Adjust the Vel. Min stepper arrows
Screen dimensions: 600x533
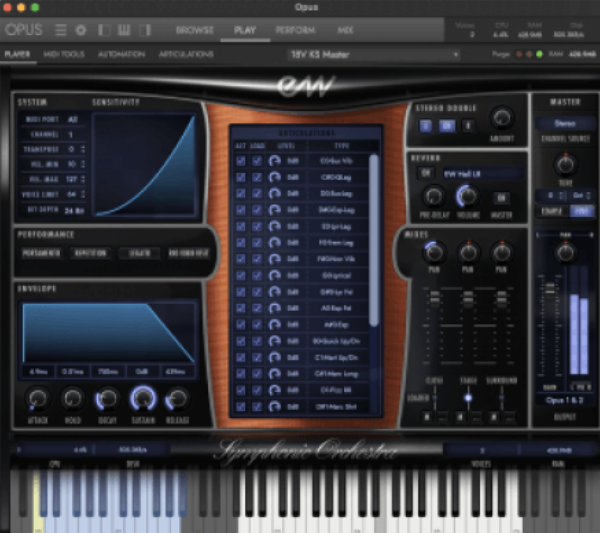83,164
